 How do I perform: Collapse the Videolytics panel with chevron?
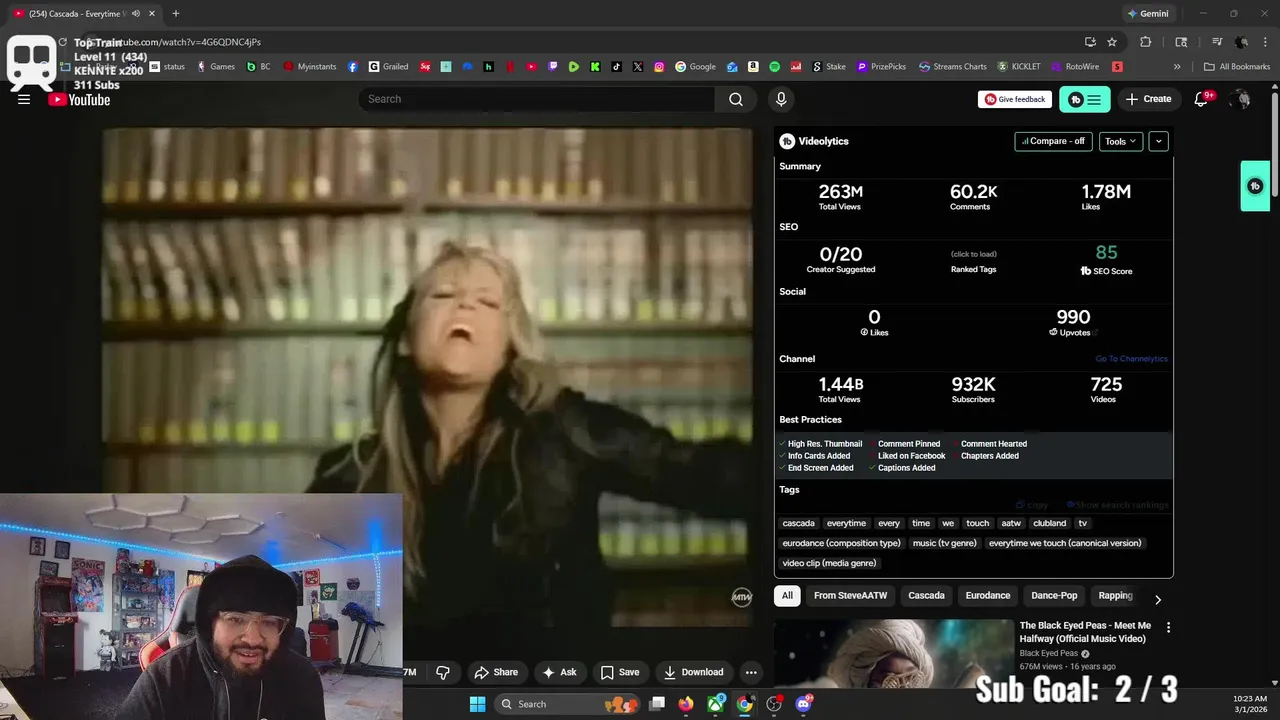coord(1158,141)
